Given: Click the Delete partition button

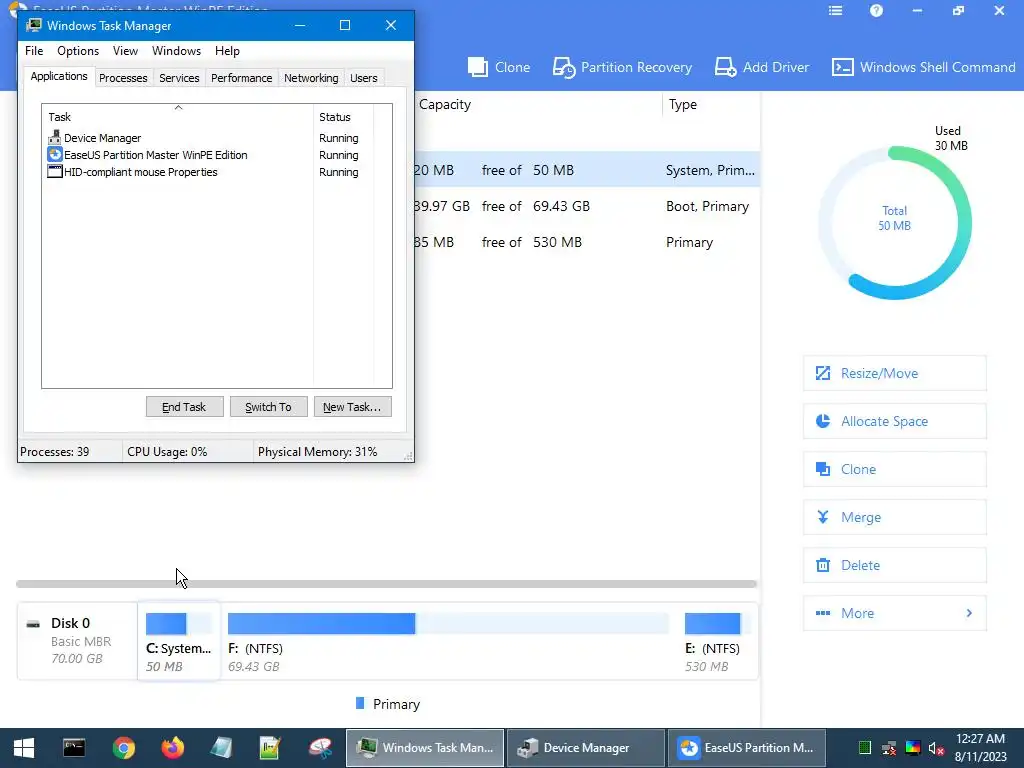Looking at the screenshot, I should tap(895, 565).
